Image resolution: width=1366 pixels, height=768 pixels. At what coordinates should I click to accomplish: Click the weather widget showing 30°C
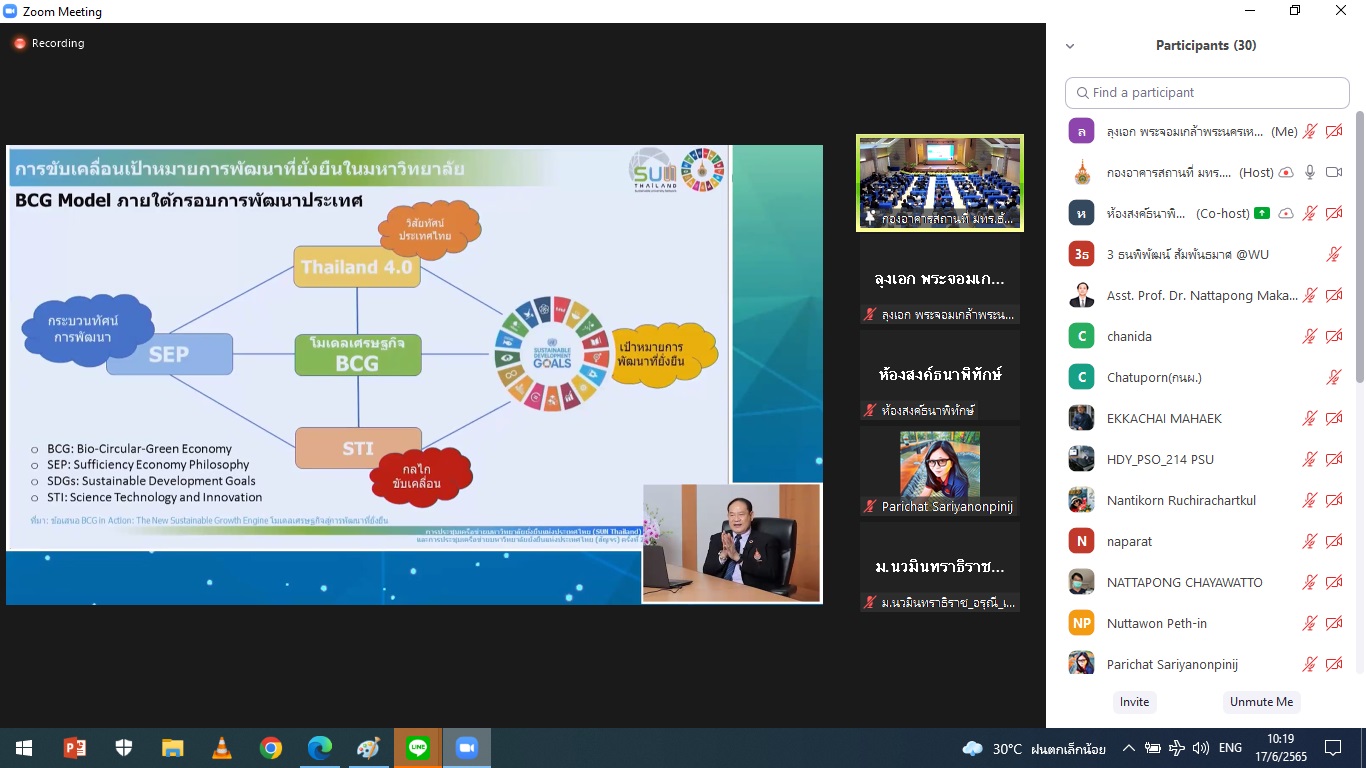point(1033,748)
